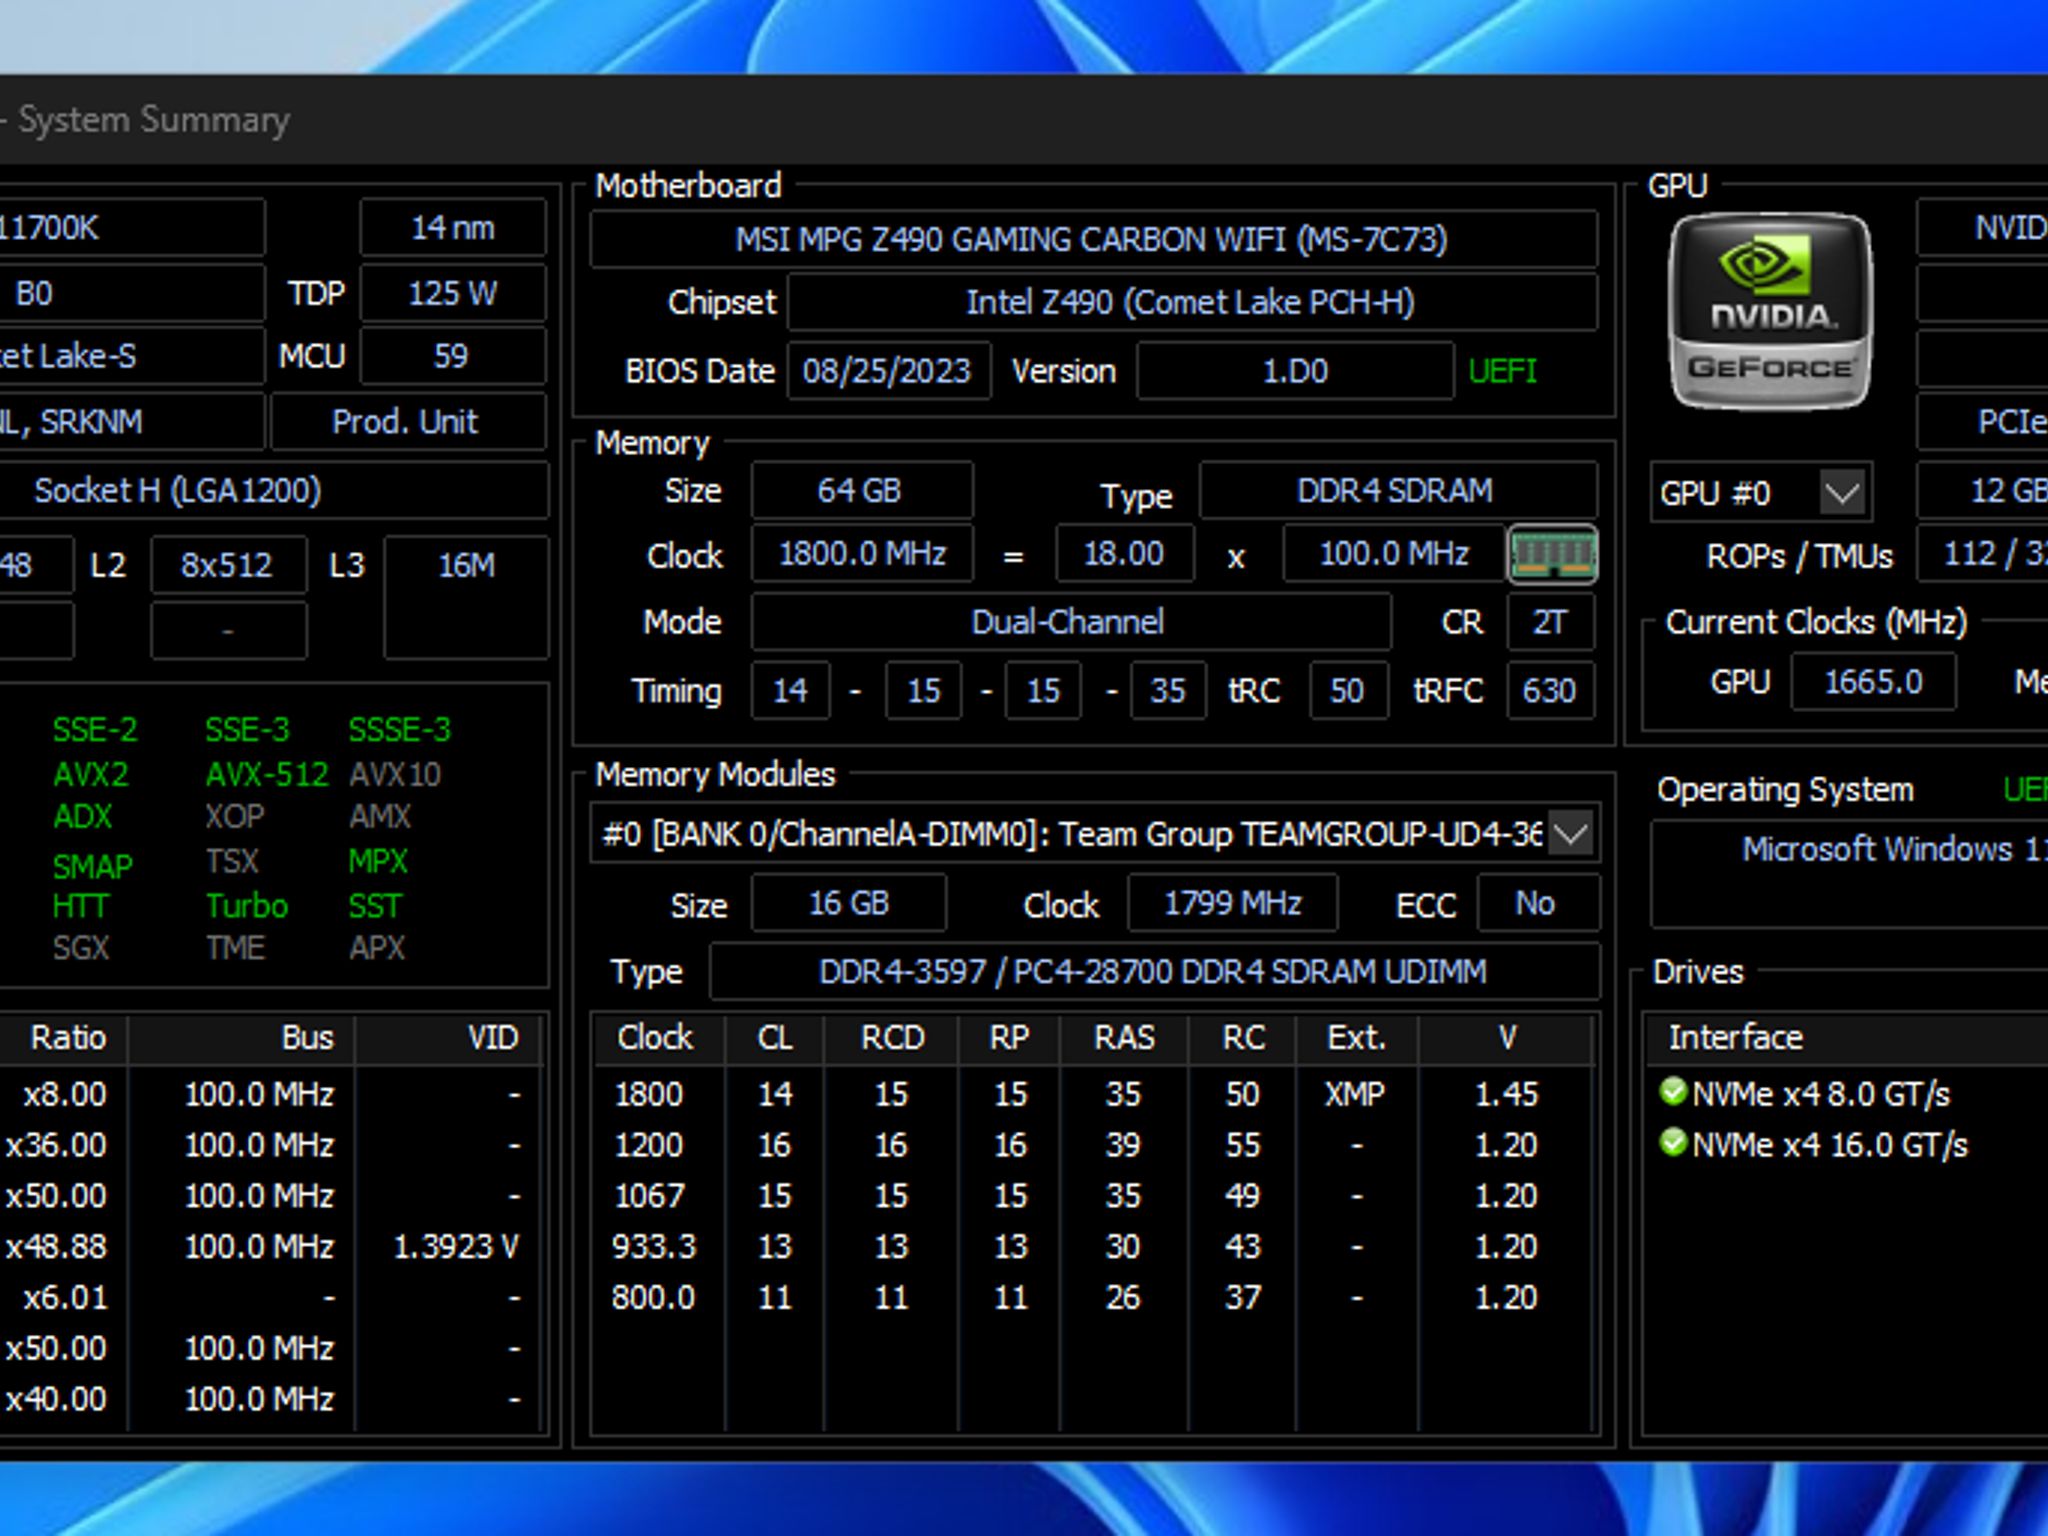Screen dimensions: 2048x1536
Task: Click the Dual-Channel mode field
Action: click(1070, 622)
